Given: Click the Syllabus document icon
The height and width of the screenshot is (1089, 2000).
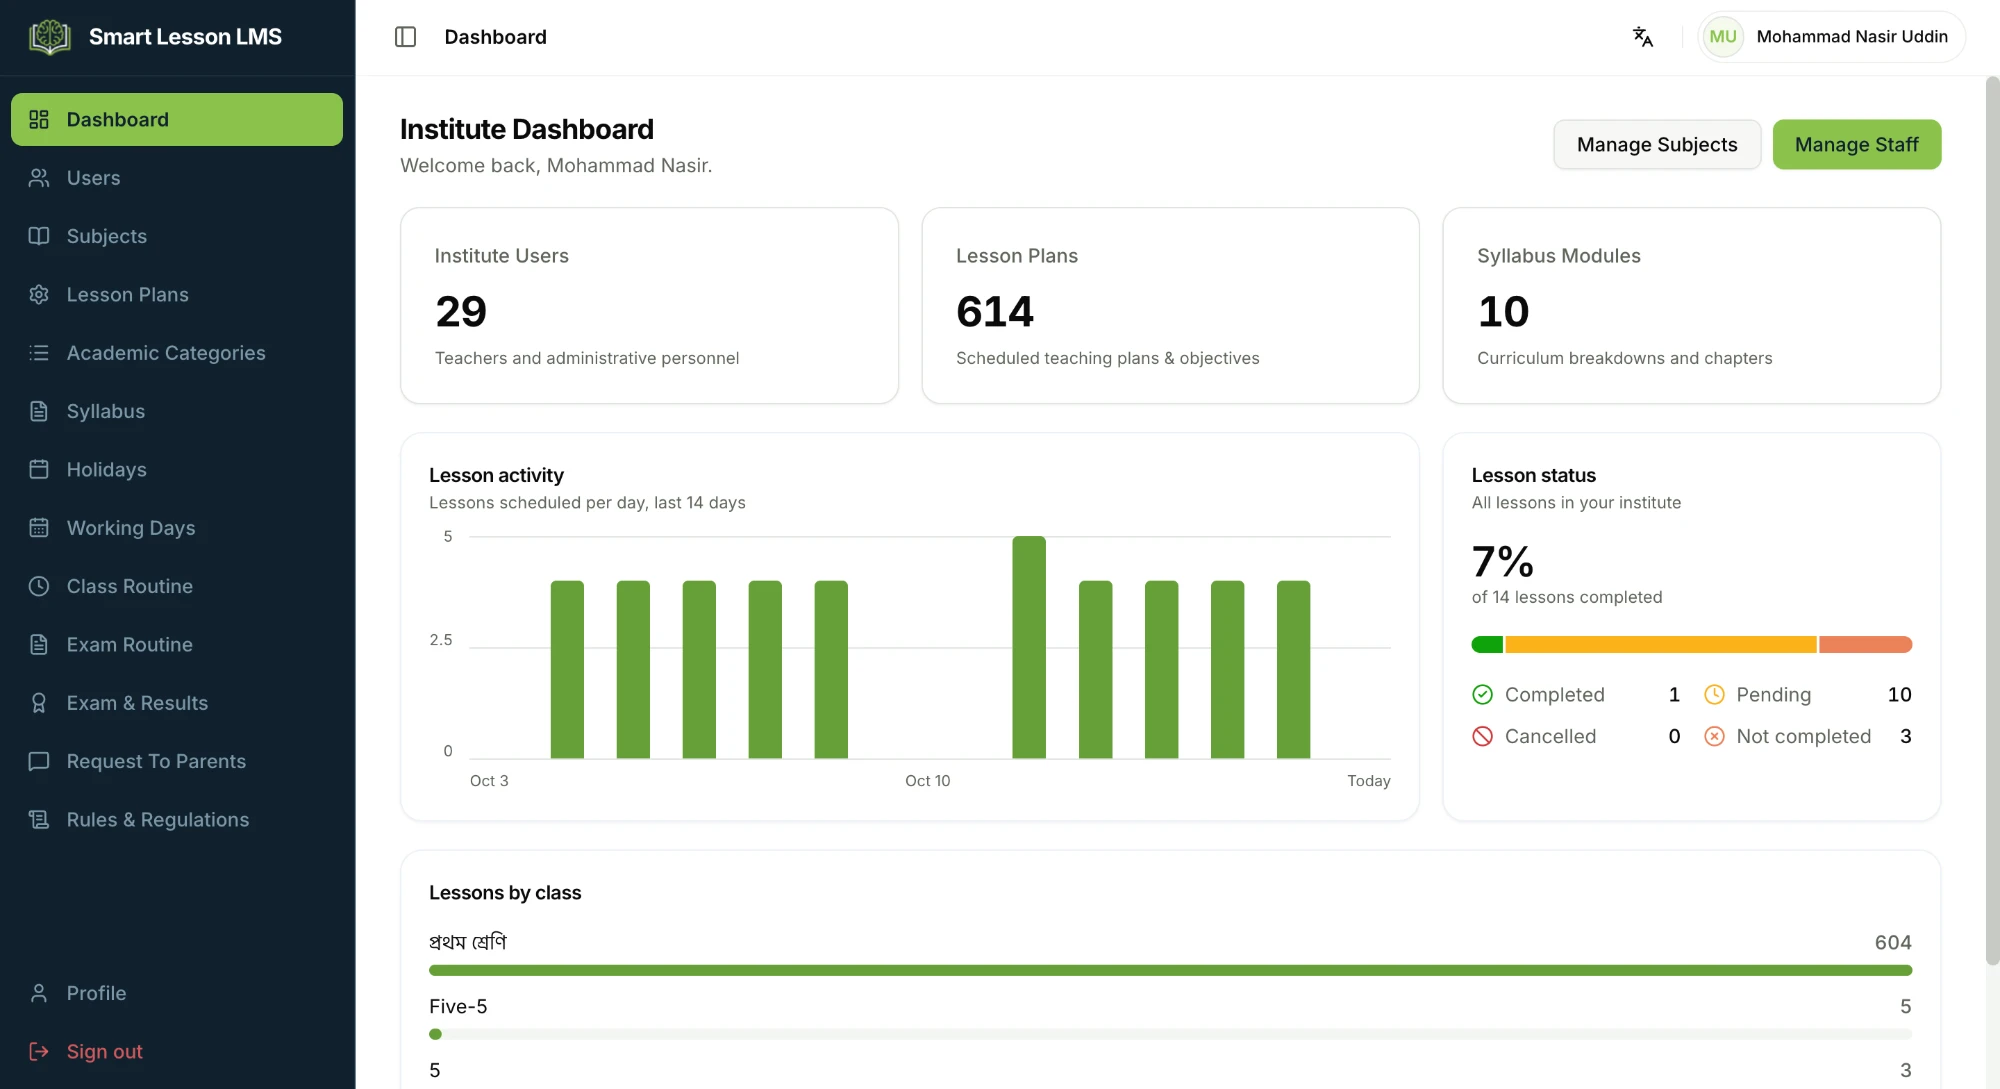Looking at the screenshot, I should (39, 411).
